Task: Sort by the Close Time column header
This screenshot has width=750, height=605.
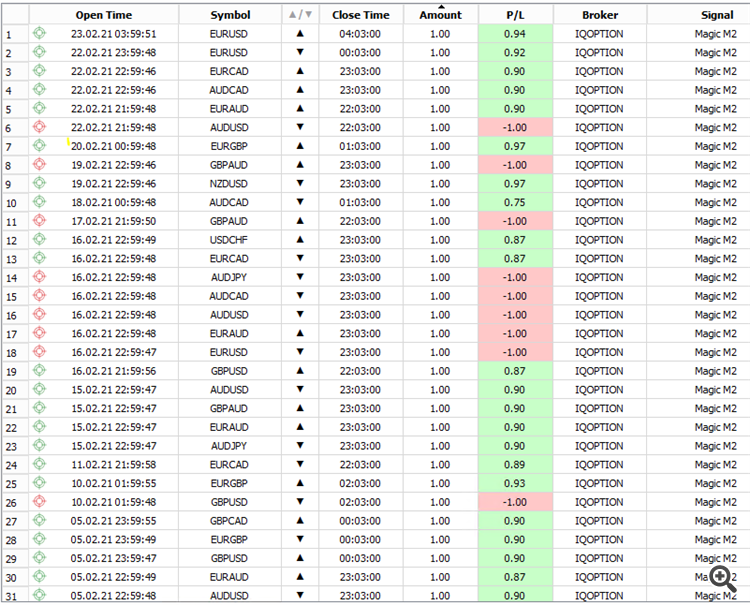Action: [x=361, y=15]
